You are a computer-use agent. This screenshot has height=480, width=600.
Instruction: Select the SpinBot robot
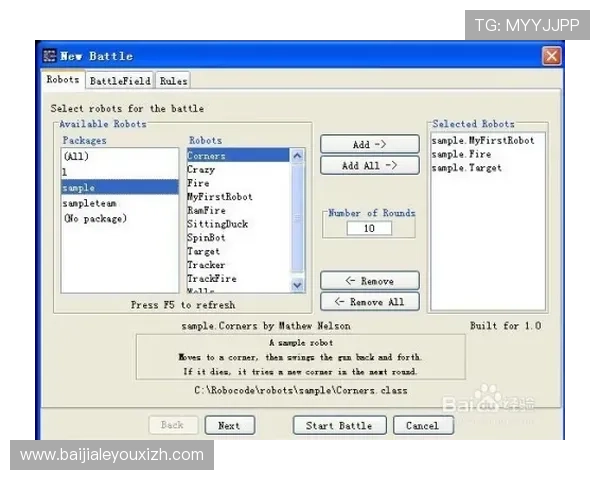pos(238,237)
